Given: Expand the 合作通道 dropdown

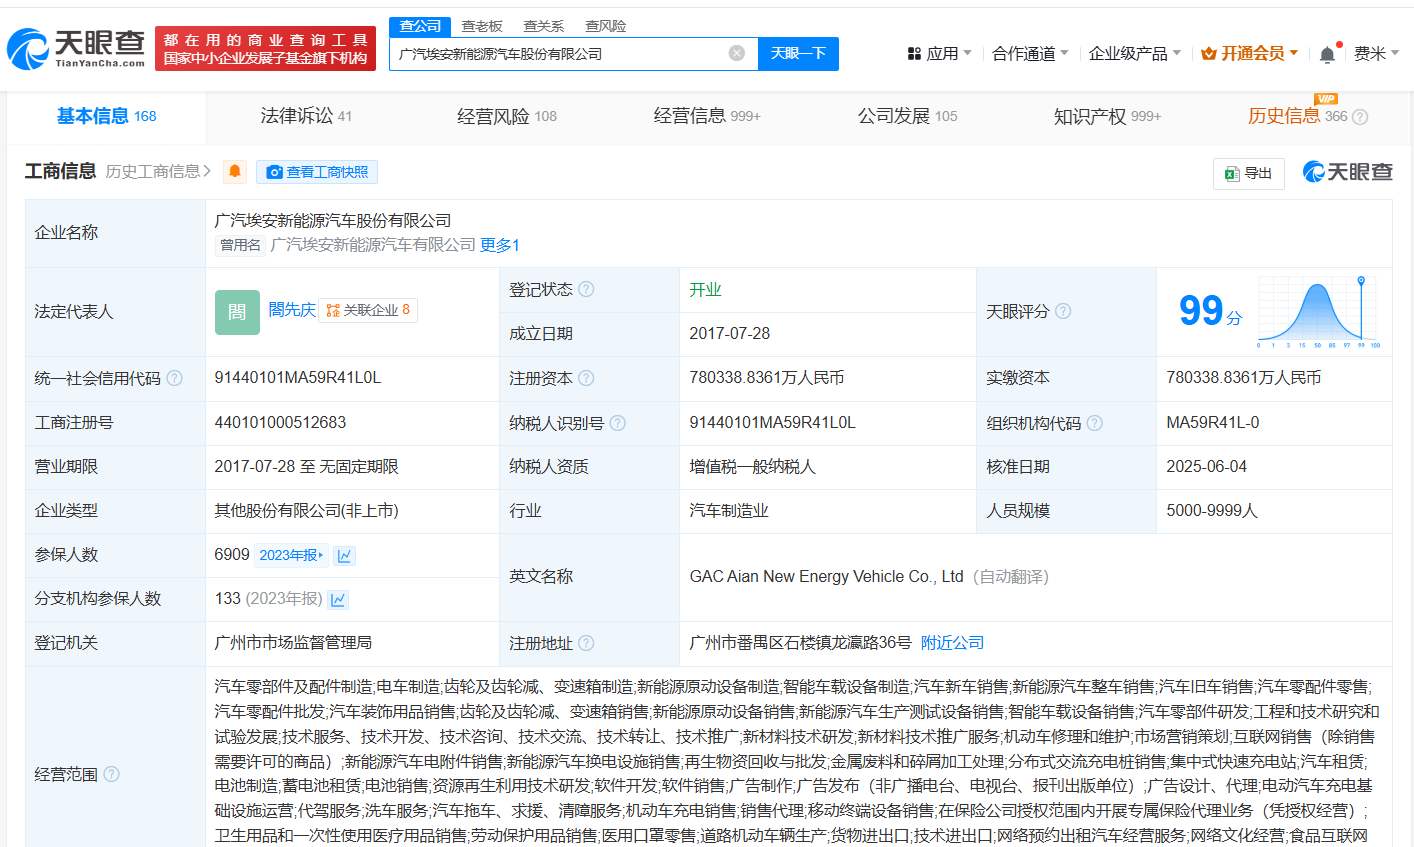Looking at the screenshot, I should pos(1029,54).
